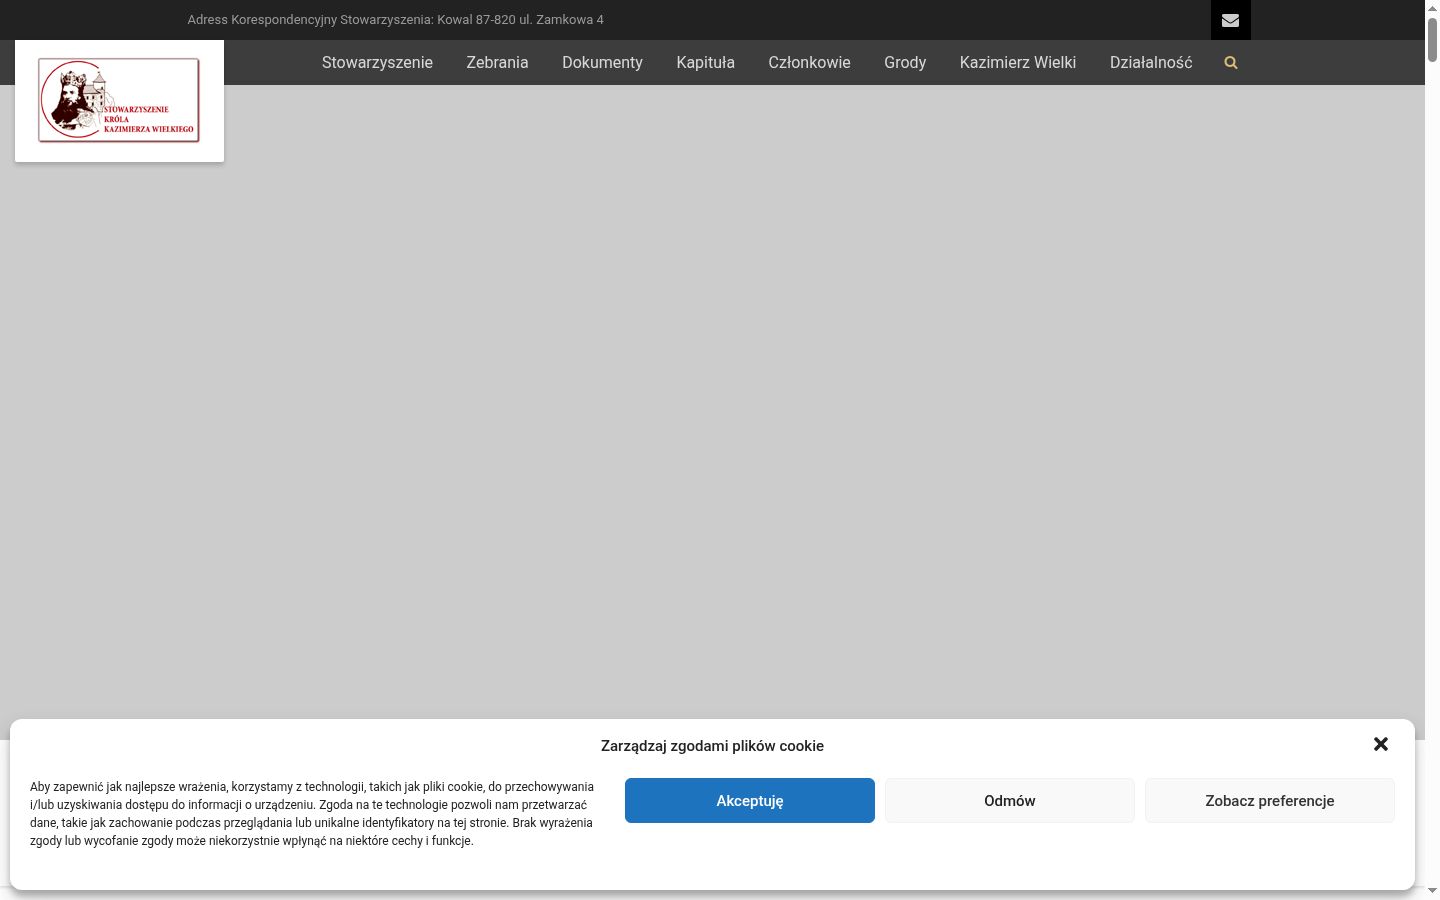Screen dimensions: 1440x900
Task: Decline cookies with the Odmów button
Action: 1010,801
